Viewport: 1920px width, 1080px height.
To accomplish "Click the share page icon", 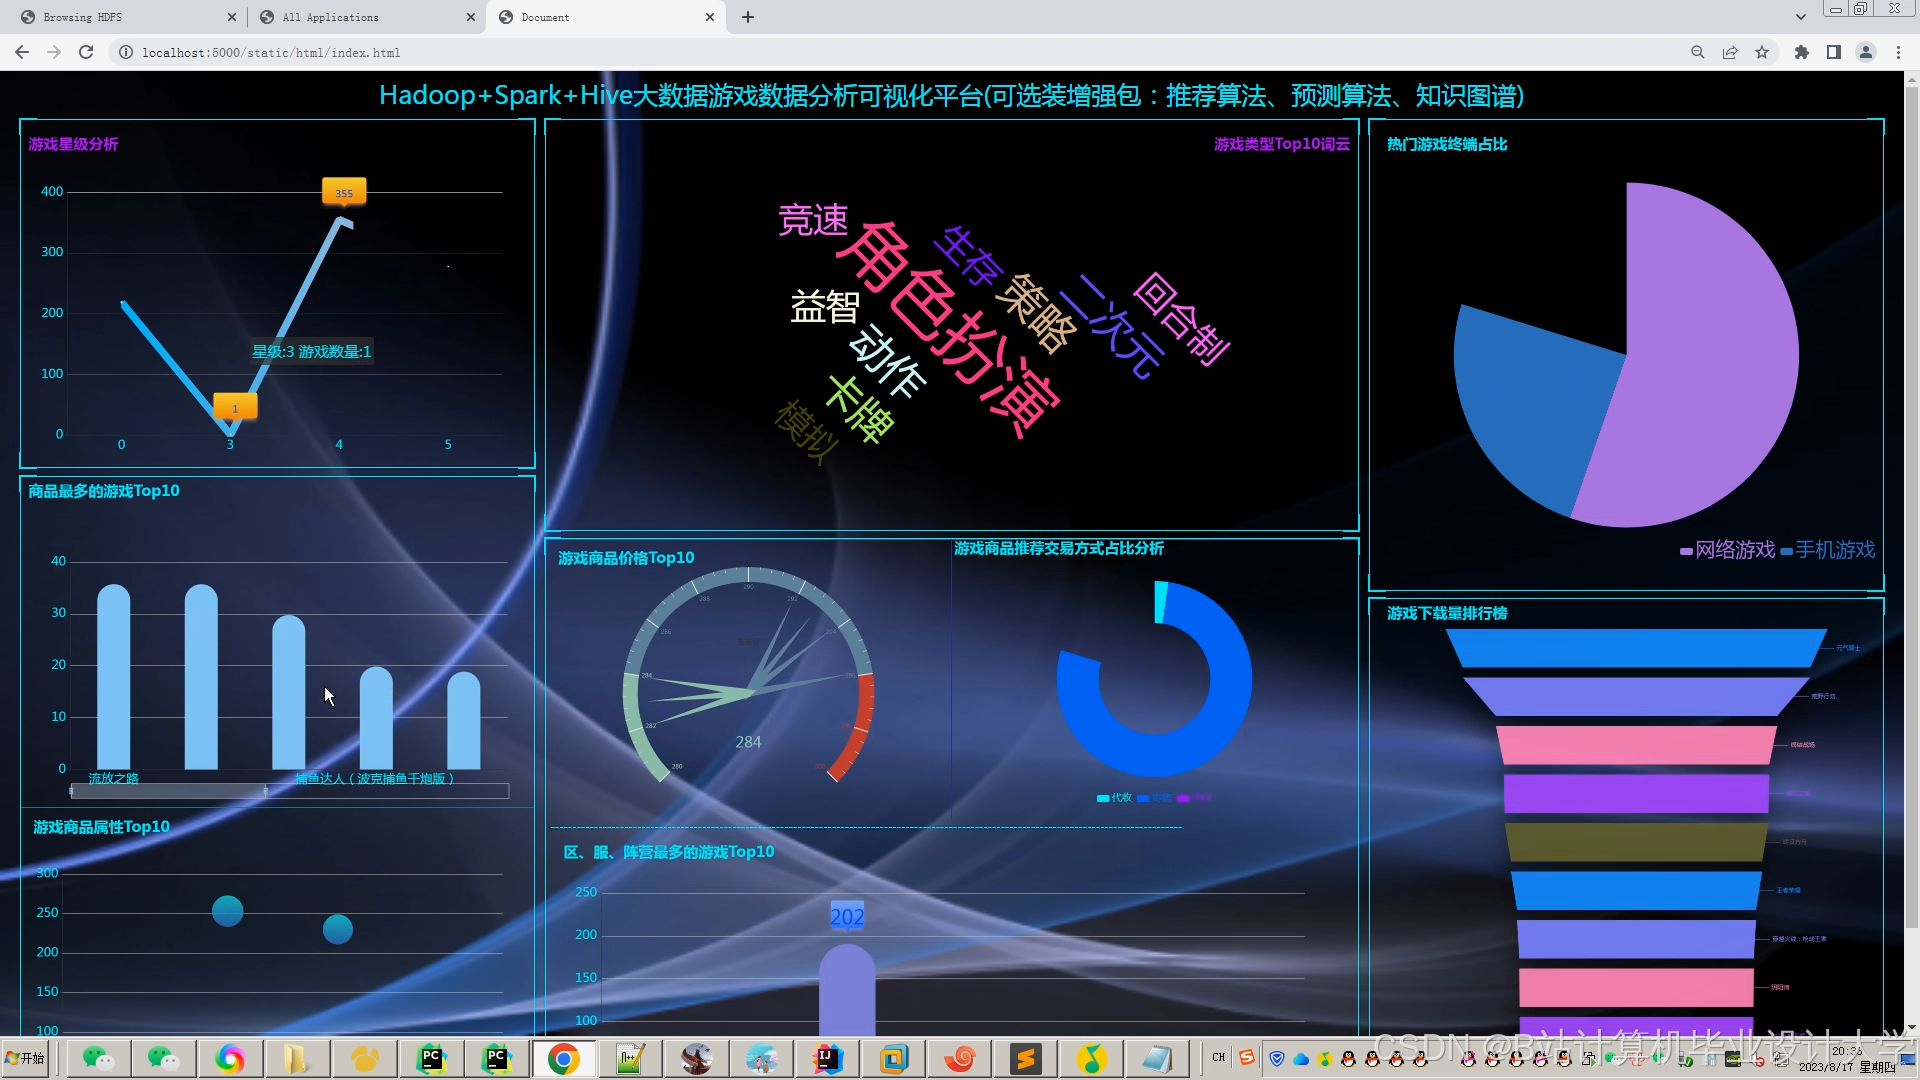I will point(1730,52).
